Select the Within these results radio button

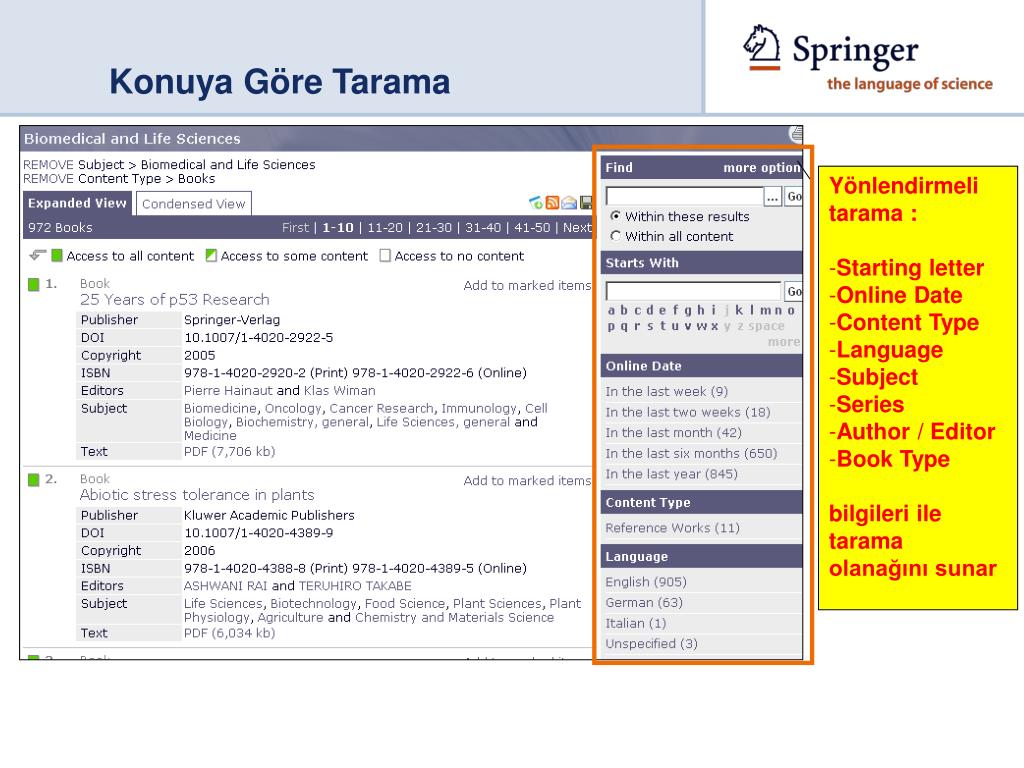pyautogui.click(x=615, y=216)
